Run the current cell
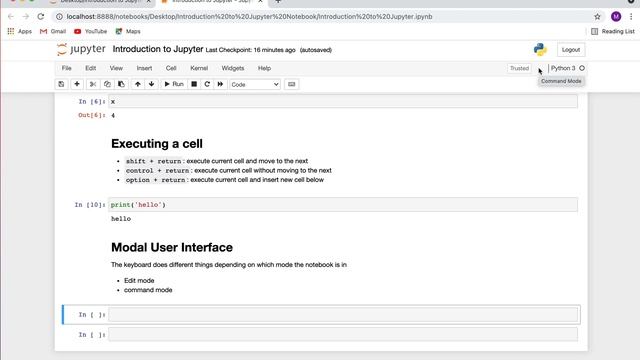 (x=174, y=84)
